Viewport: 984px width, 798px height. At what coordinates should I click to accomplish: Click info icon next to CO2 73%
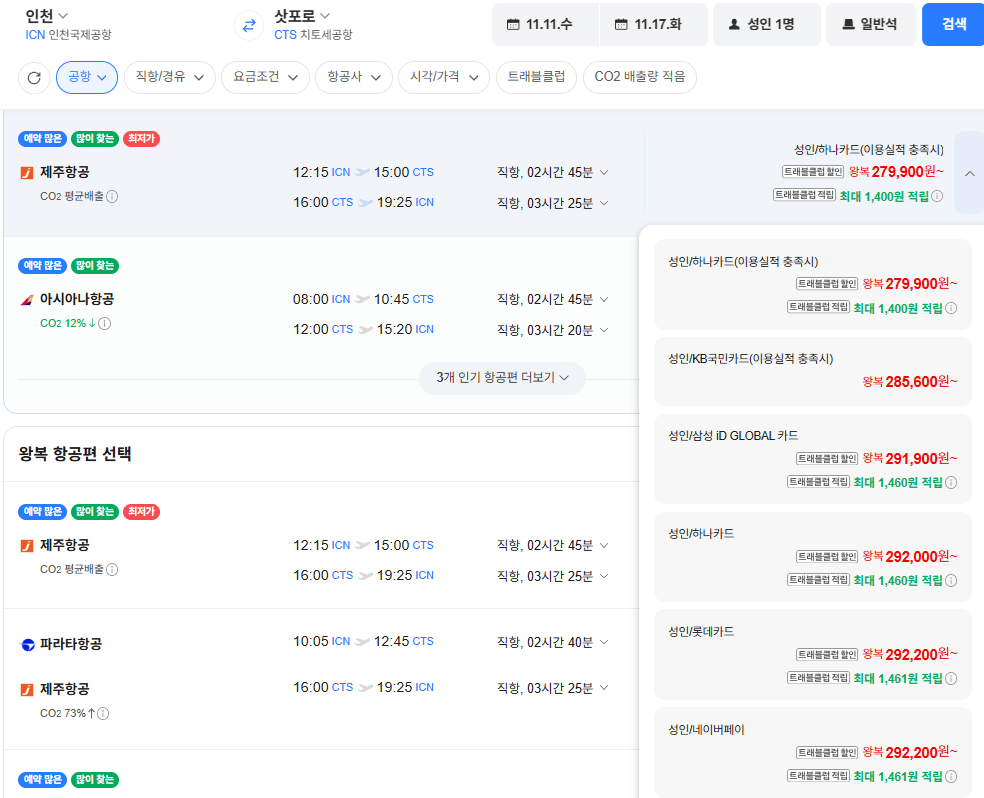(x=103, y=713)
